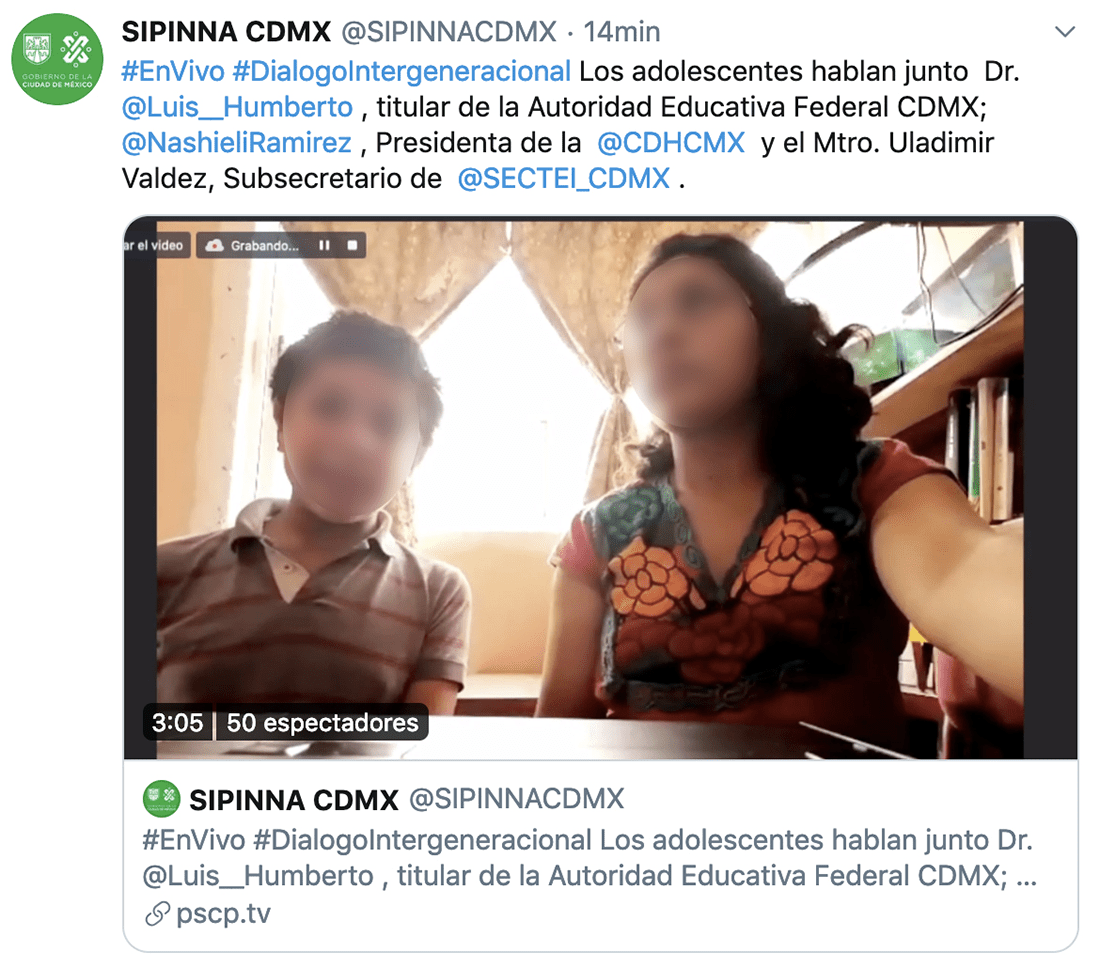The image size is (1100, 968).
Task: Click the 3:05 video duration label
Action: point(177,722)
